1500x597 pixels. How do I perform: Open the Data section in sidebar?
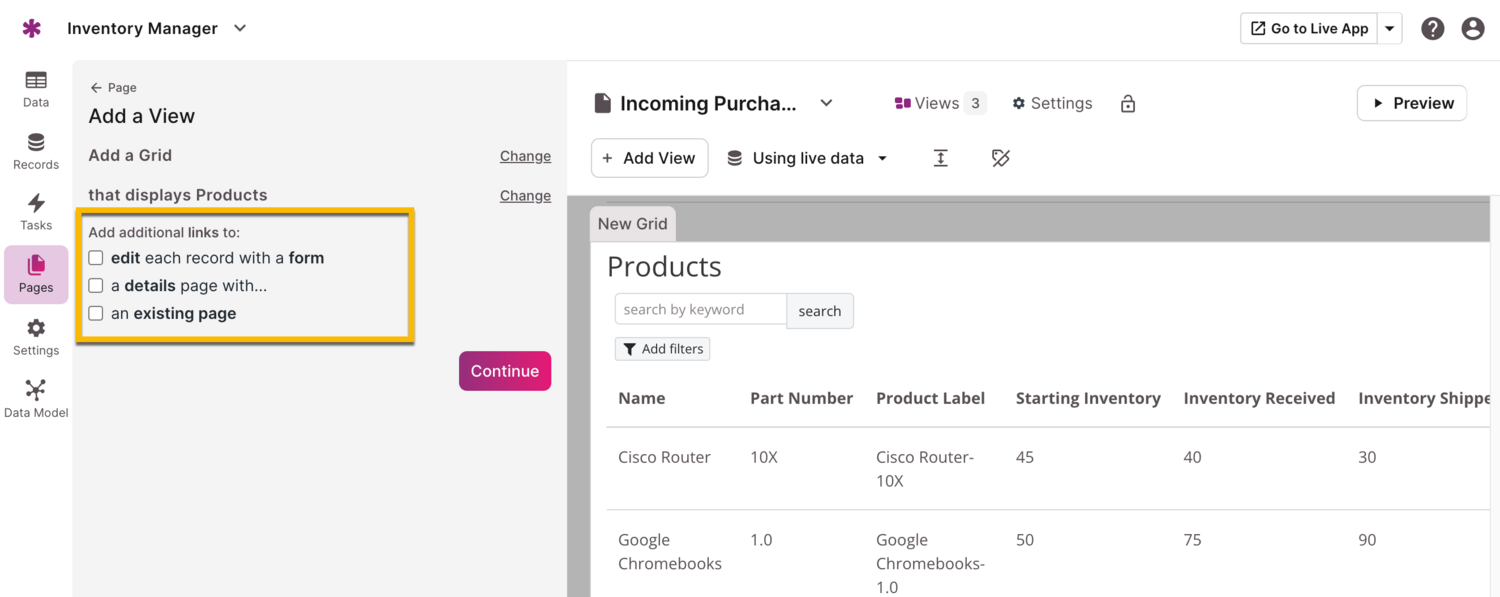[36, 89]
